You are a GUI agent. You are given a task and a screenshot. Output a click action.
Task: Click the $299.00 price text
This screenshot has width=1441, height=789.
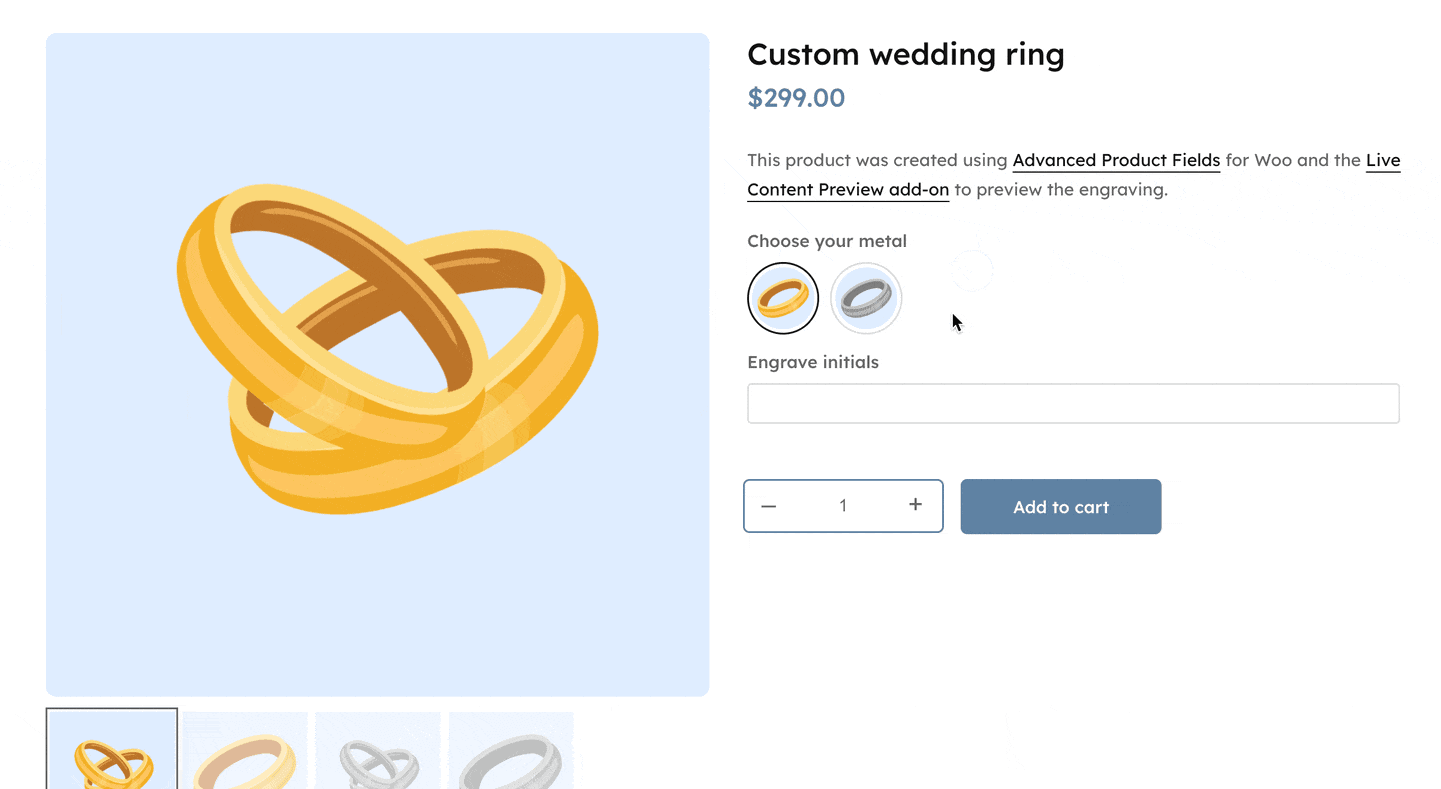796,98
